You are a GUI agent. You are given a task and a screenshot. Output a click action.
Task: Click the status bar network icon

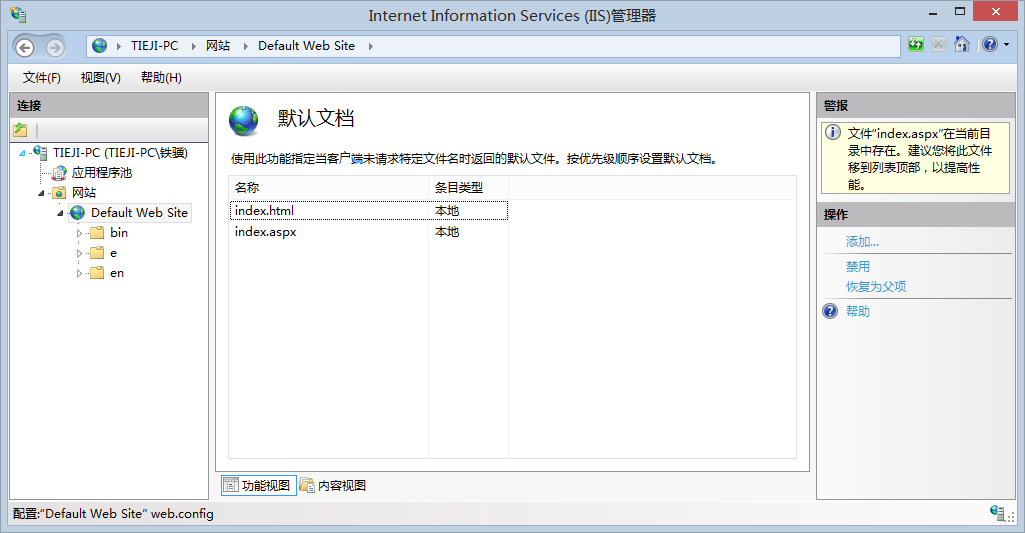pyautogui.click(x=997, y=513)
